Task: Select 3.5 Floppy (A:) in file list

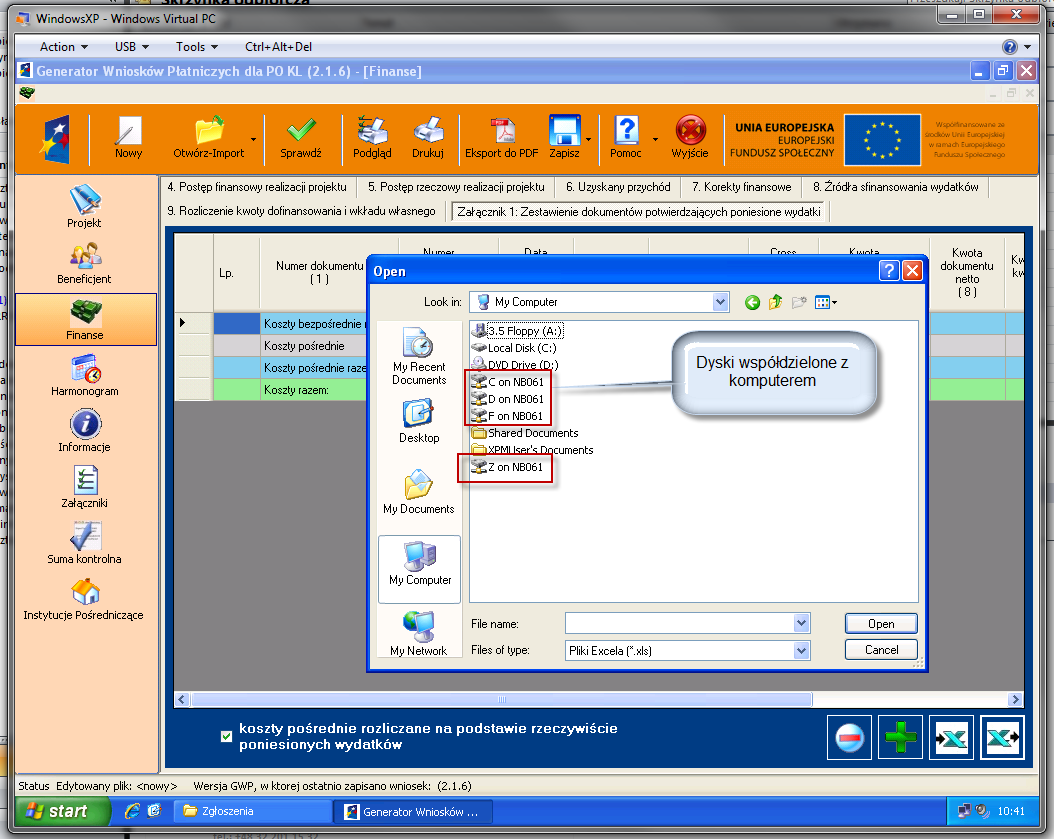Action: (x=517, y=331)
